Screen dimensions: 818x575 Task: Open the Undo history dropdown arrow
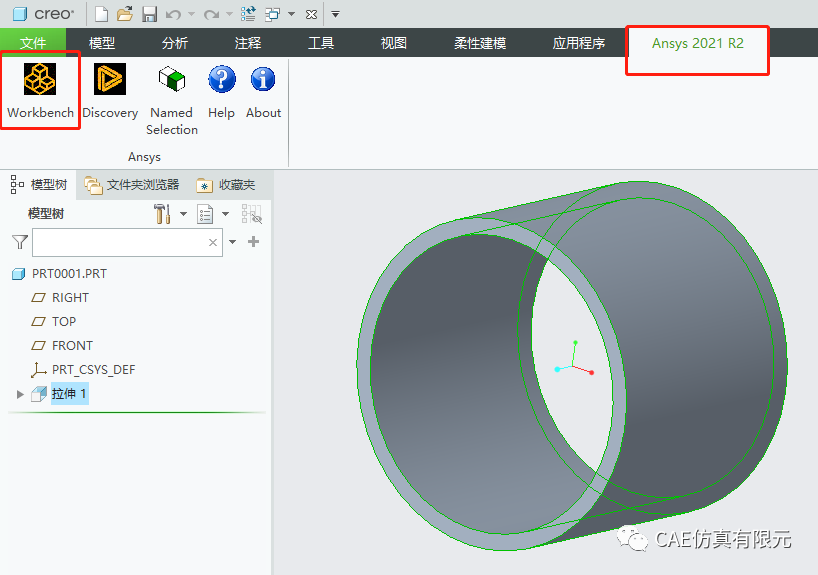[191, 15]
